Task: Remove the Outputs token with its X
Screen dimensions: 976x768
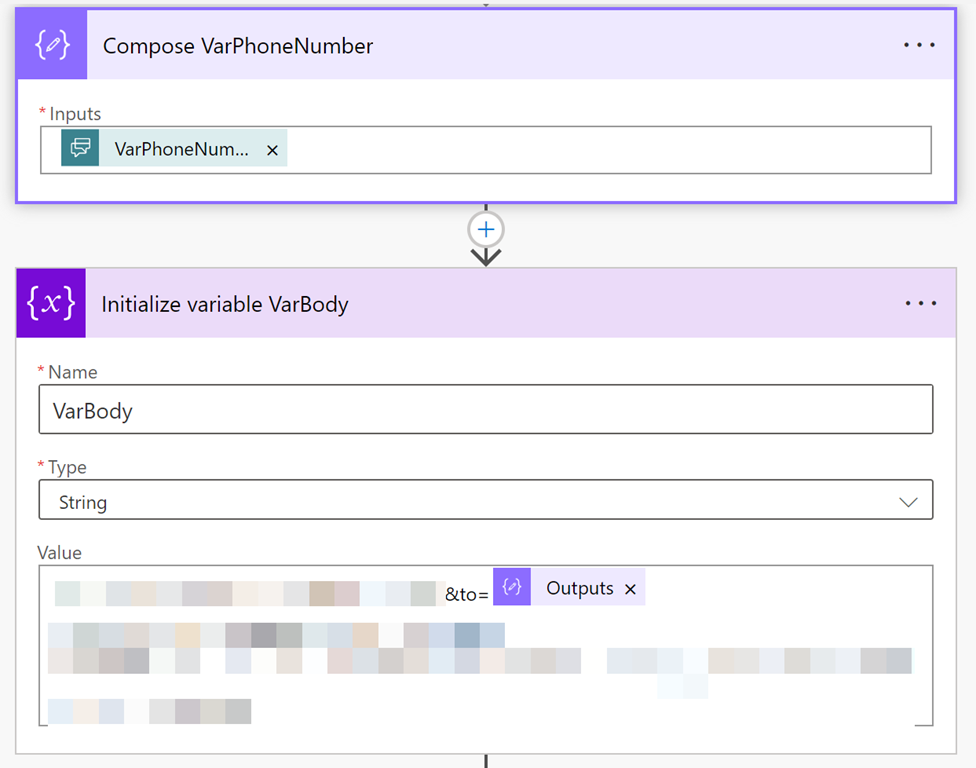Action: [x=630, y=589]
